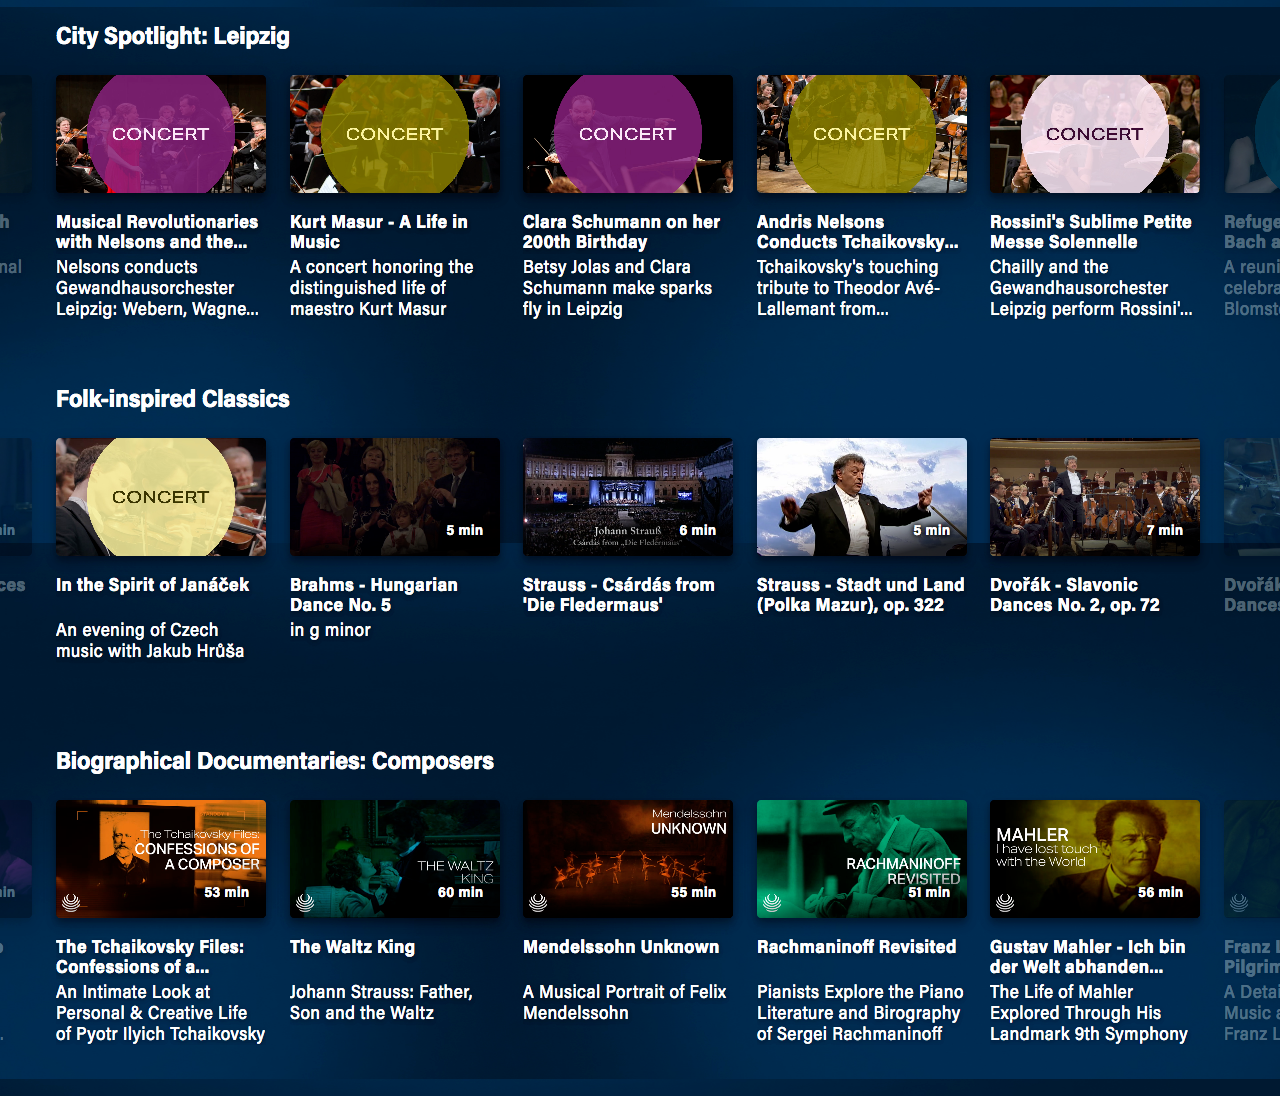Screen dimensions: 1280x1096
Task: Click title Rossini's Sublime Petite Messe Solennelle
Action: tap(1091, 232)
